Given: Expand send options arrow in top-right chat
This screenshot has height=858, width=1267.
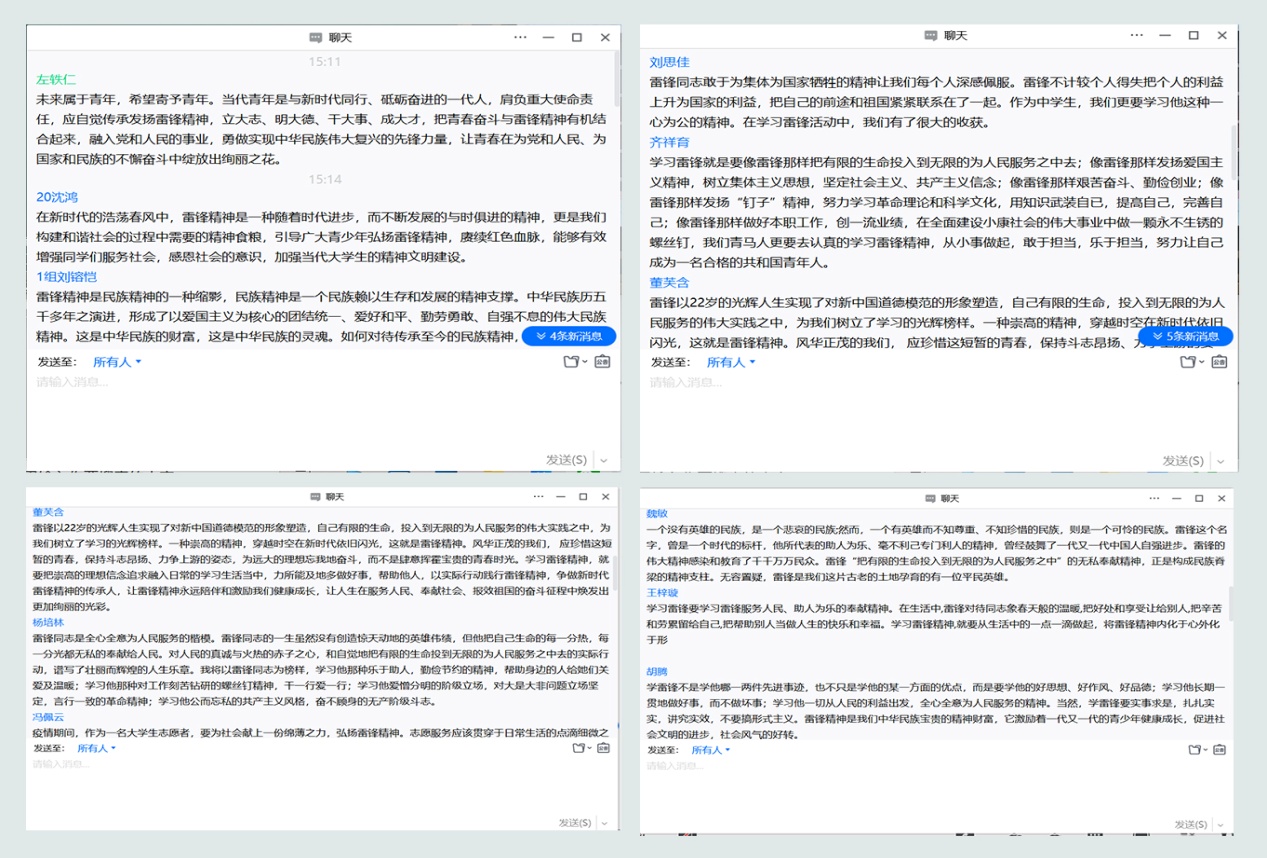Looking at the screenshot, I should (x=1219, y=461).
